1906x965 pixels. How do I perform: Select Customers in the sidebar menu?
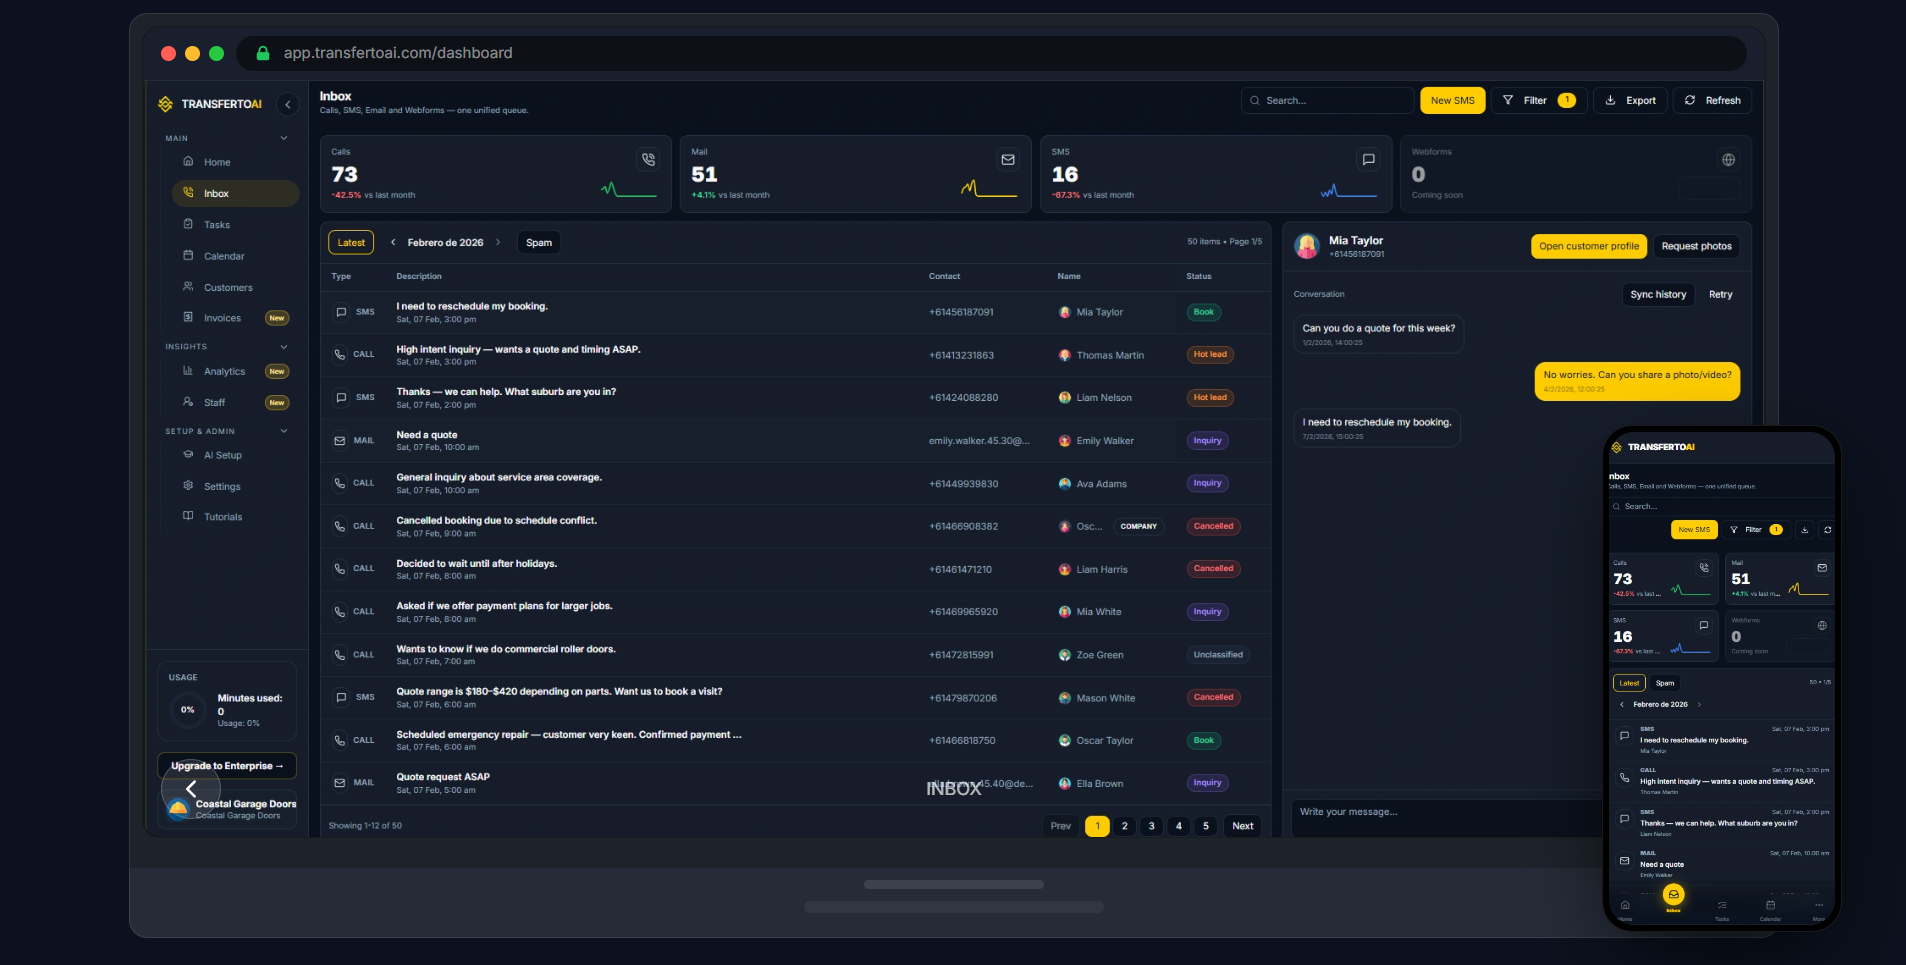click(228, 287)
